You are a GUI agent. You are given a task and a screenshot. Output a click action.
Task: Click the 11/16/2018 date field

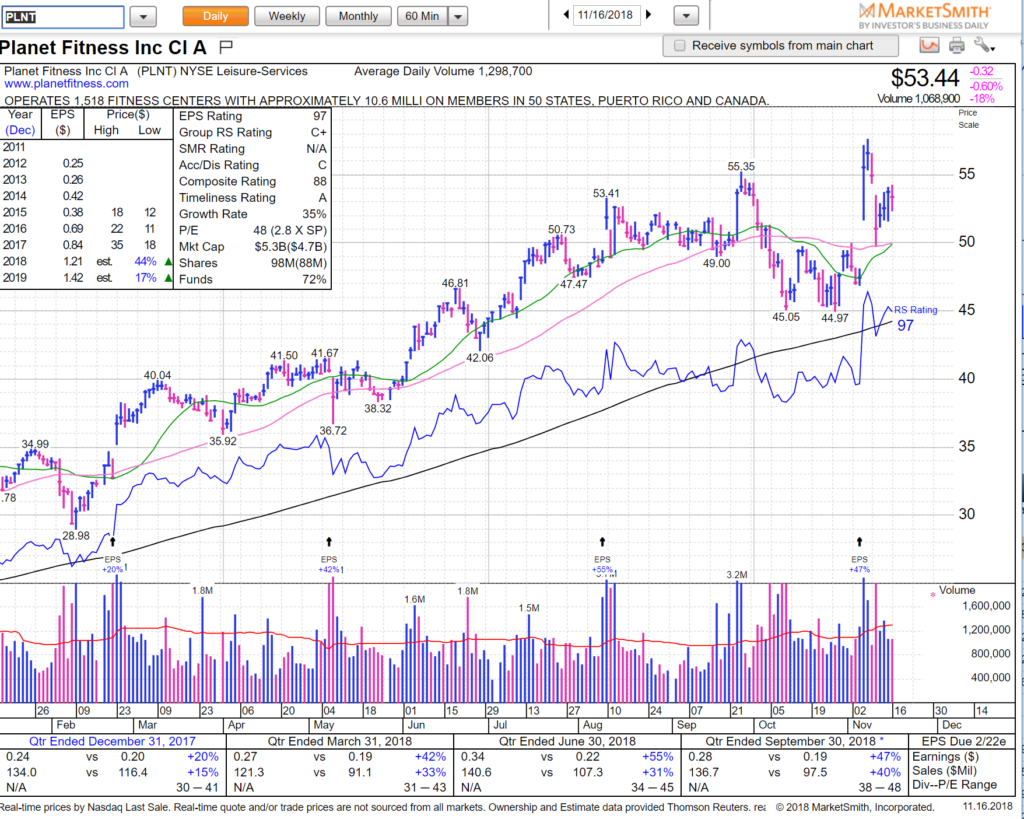point(606,14)
